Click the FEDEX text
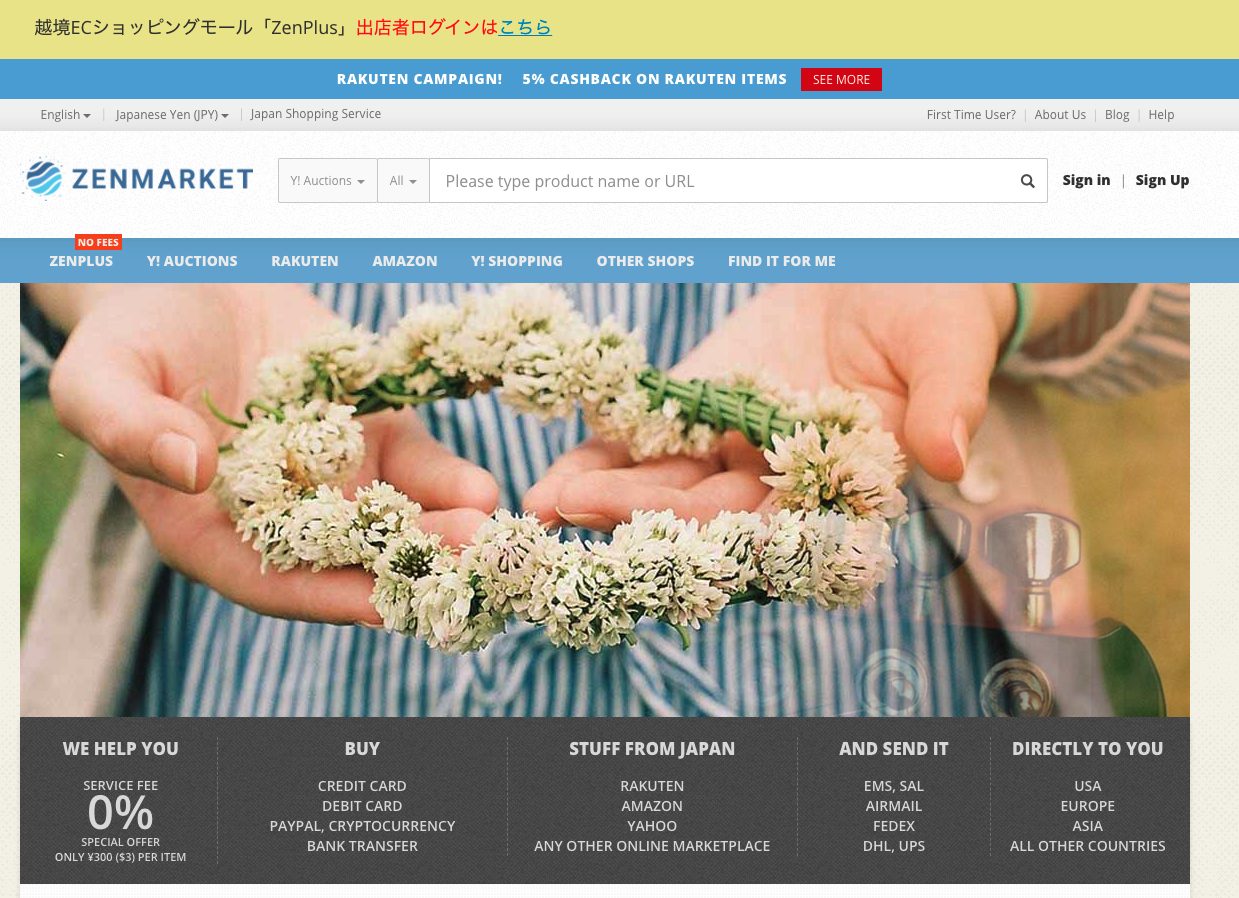The image size is (1239, 898). point(894,826)
